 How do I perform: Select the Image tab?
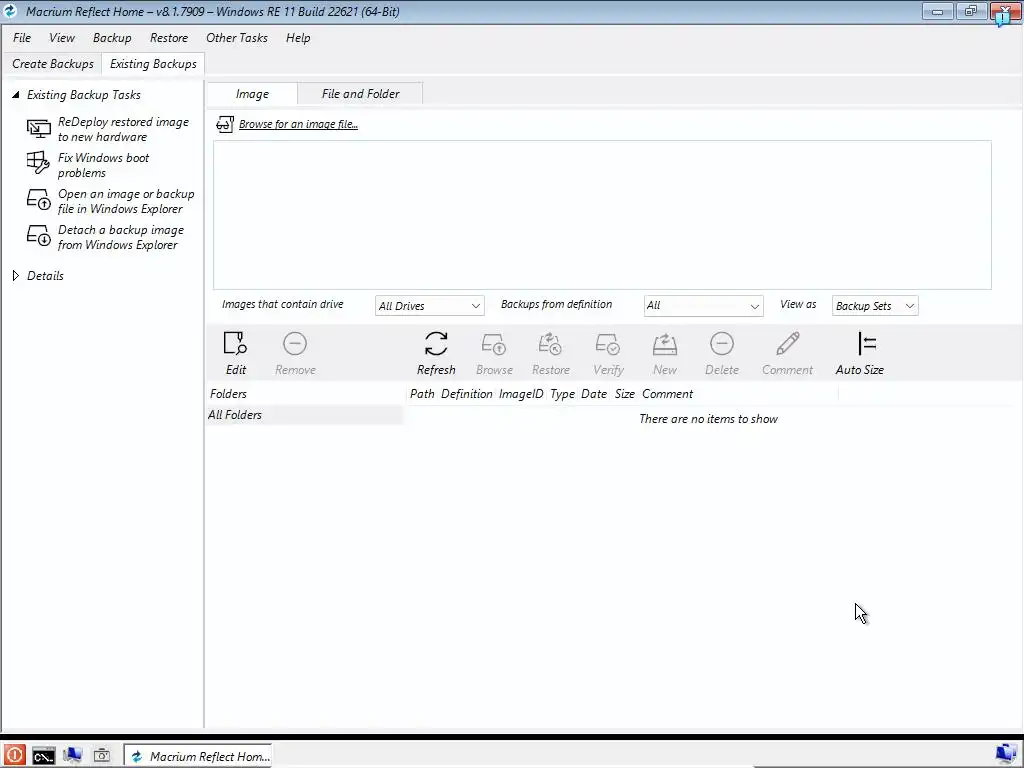[252, 94]
